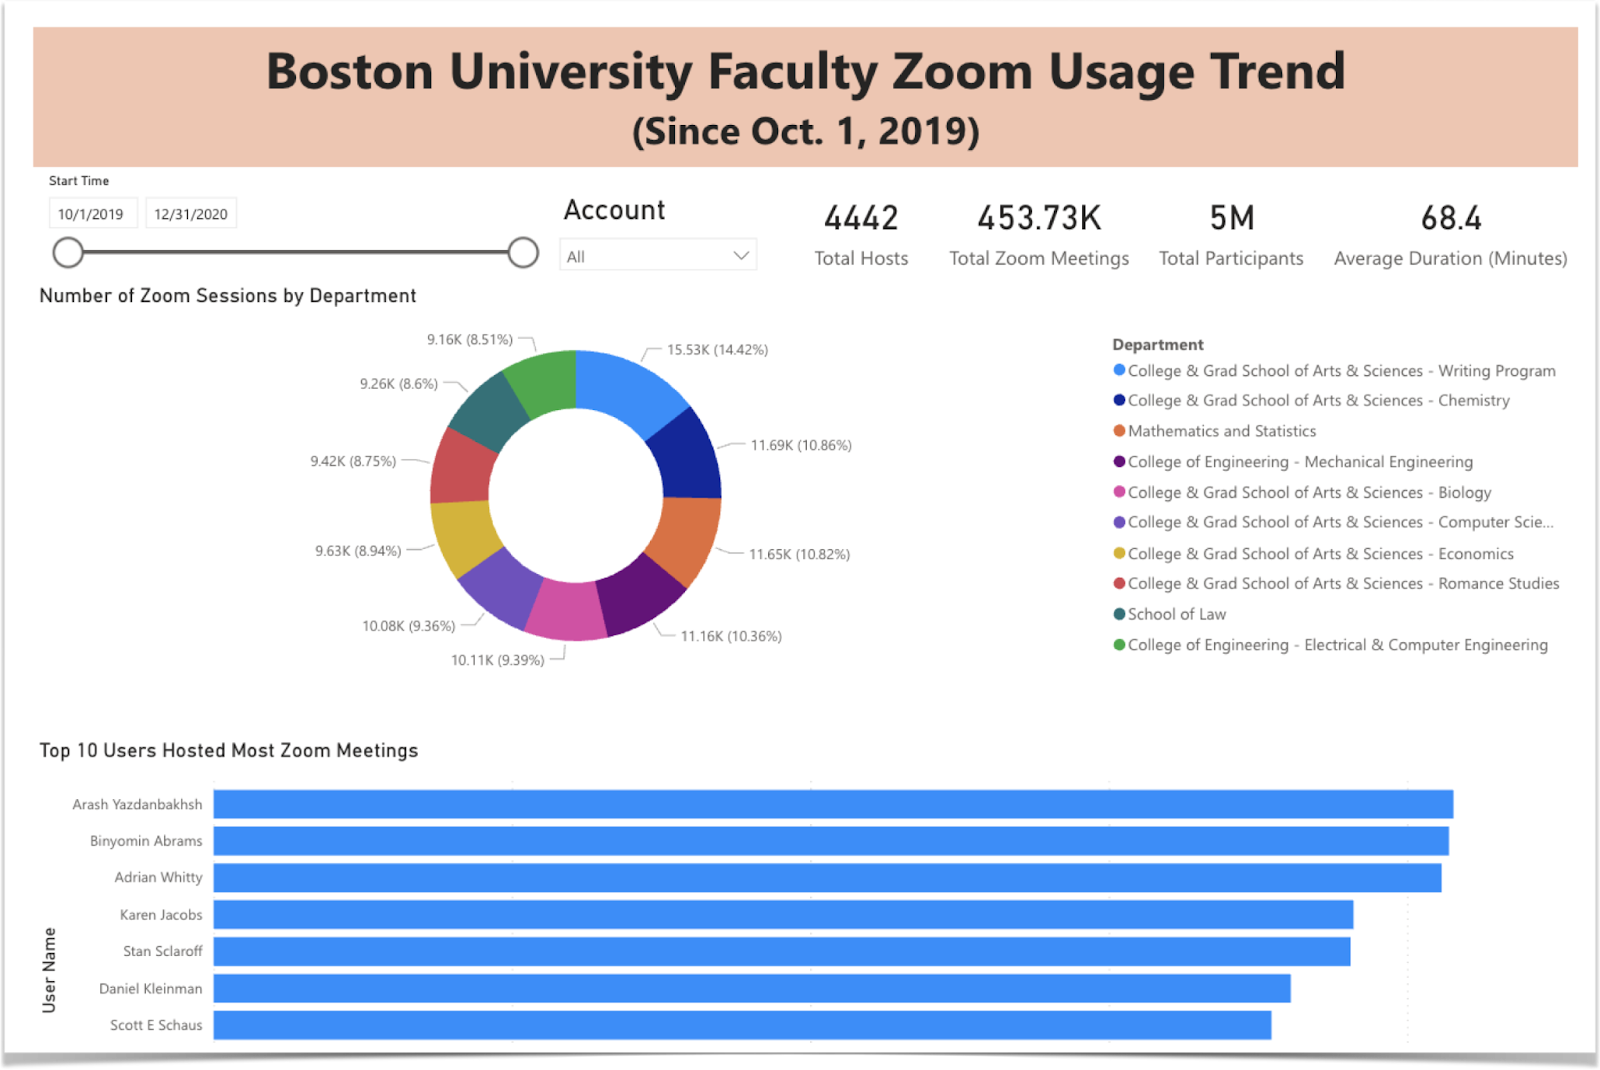1600x1070 pixels.
Task: Click the right handle of Start Time slider
Action: tap(523, 253)
